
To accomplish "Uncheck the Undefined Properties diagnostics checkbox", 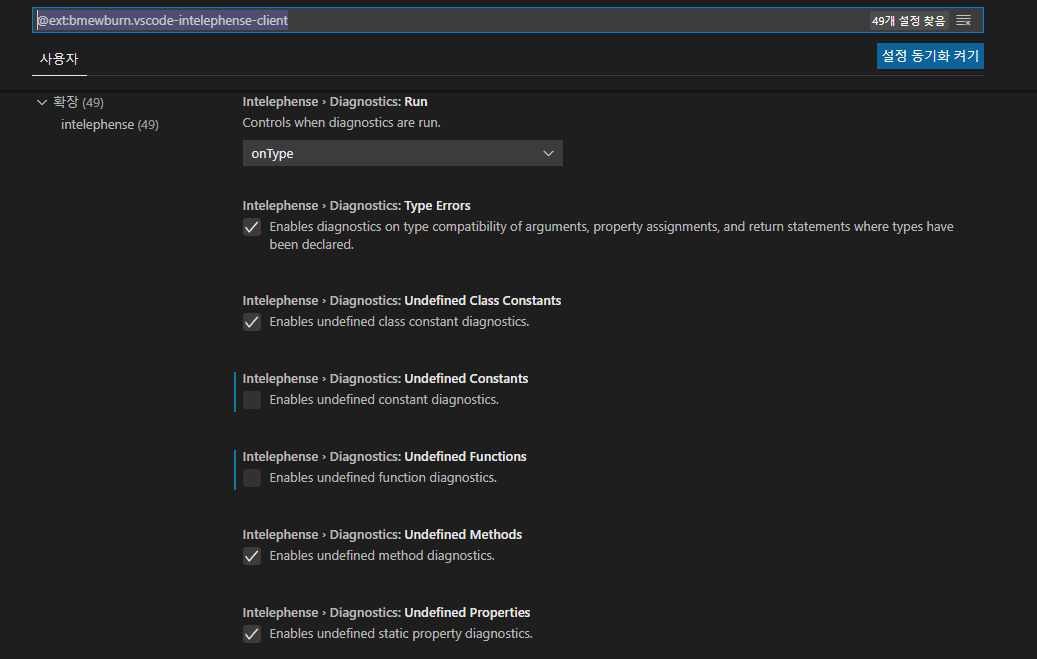I will point(252,635).
